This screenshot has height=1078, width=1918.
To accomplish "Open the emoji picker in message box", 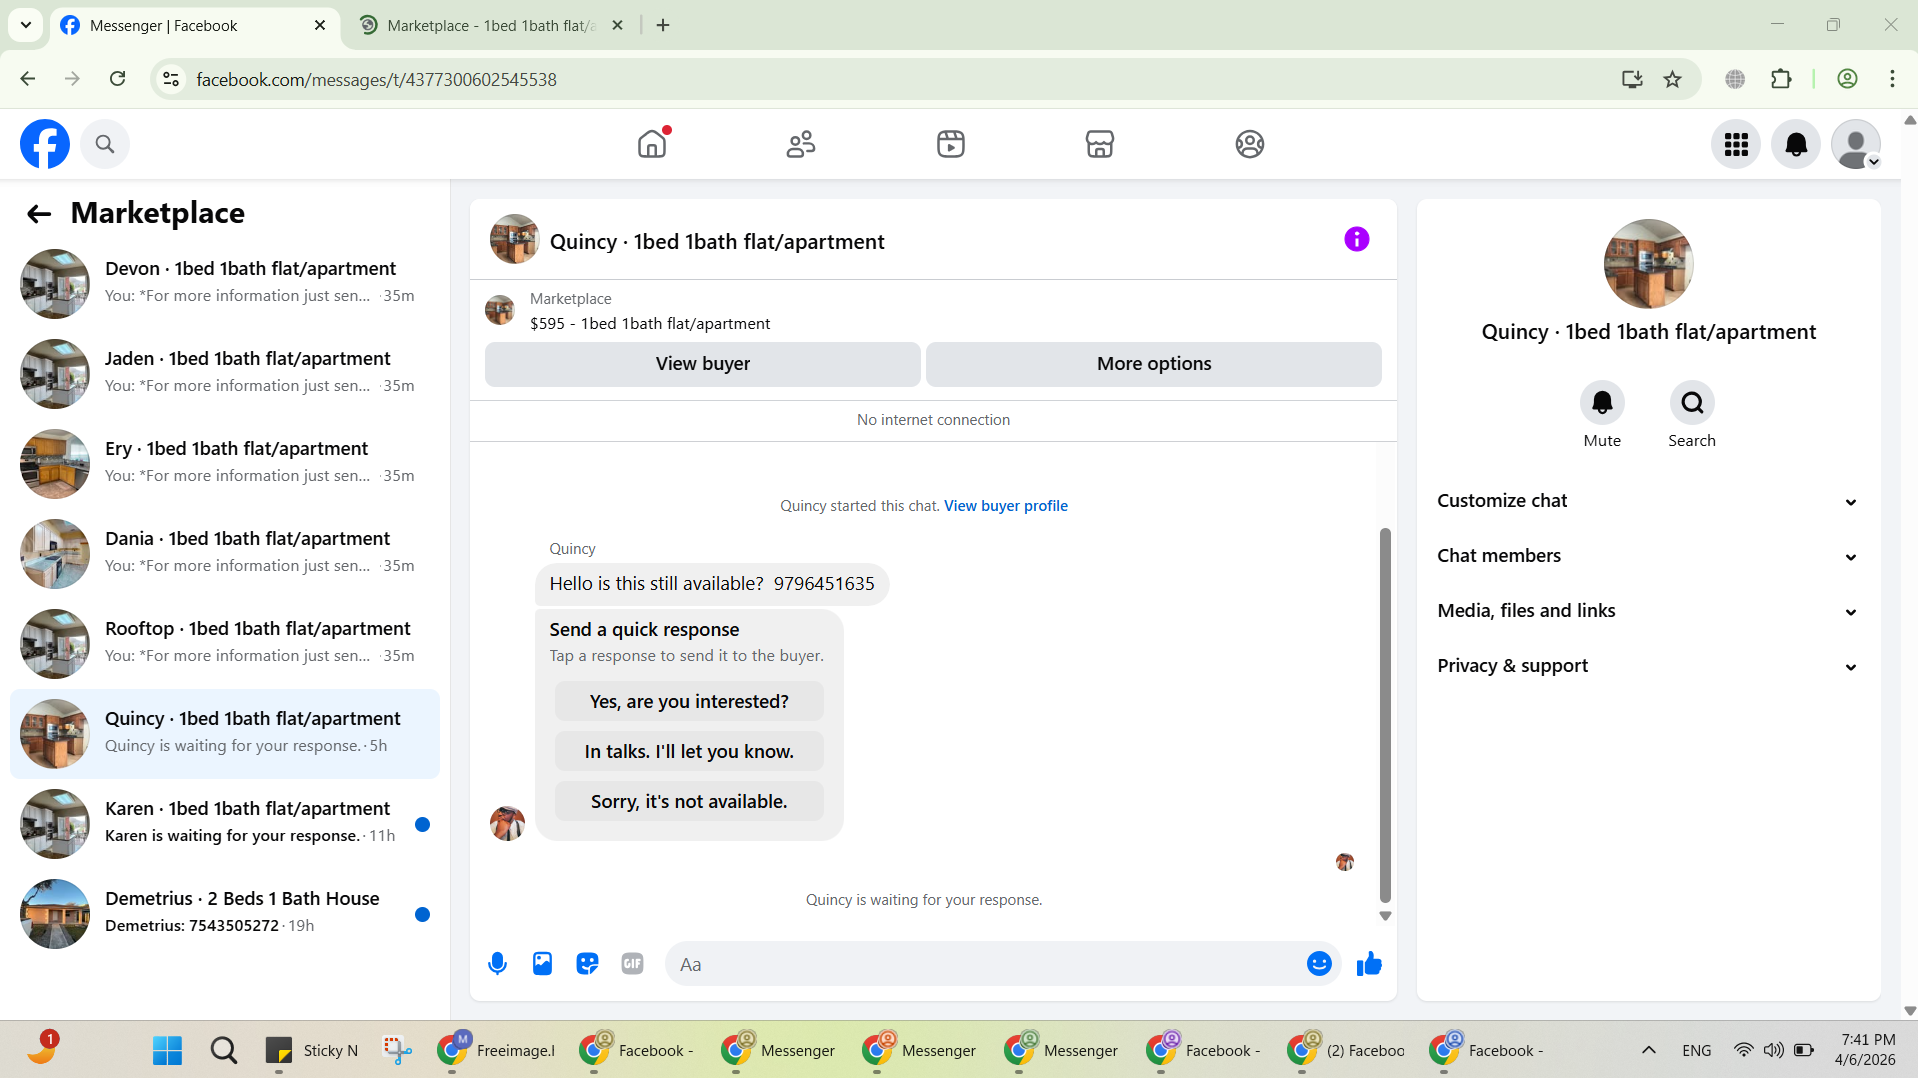I will (x=1319, y=964).
